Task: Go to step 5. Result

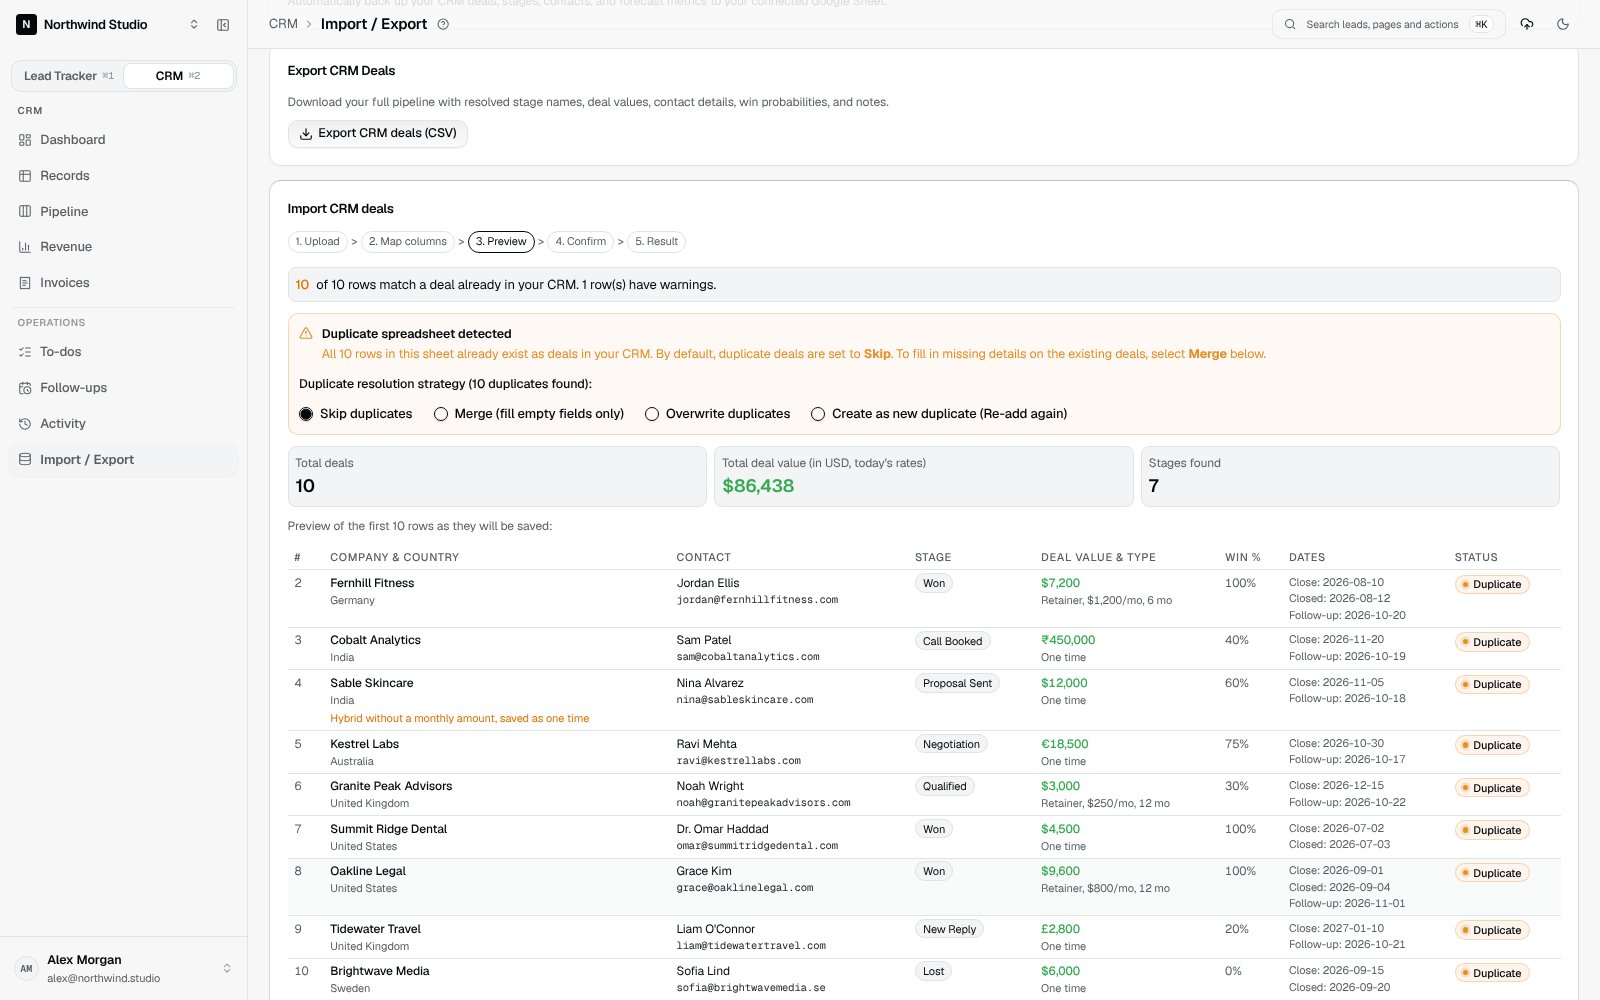Action: click(x=657, y=242)
